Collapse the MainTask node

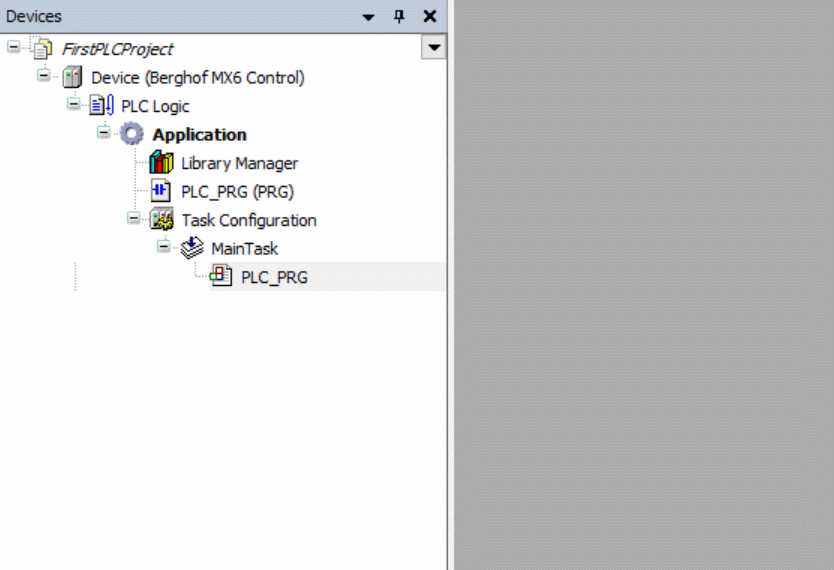coord(163,246)
